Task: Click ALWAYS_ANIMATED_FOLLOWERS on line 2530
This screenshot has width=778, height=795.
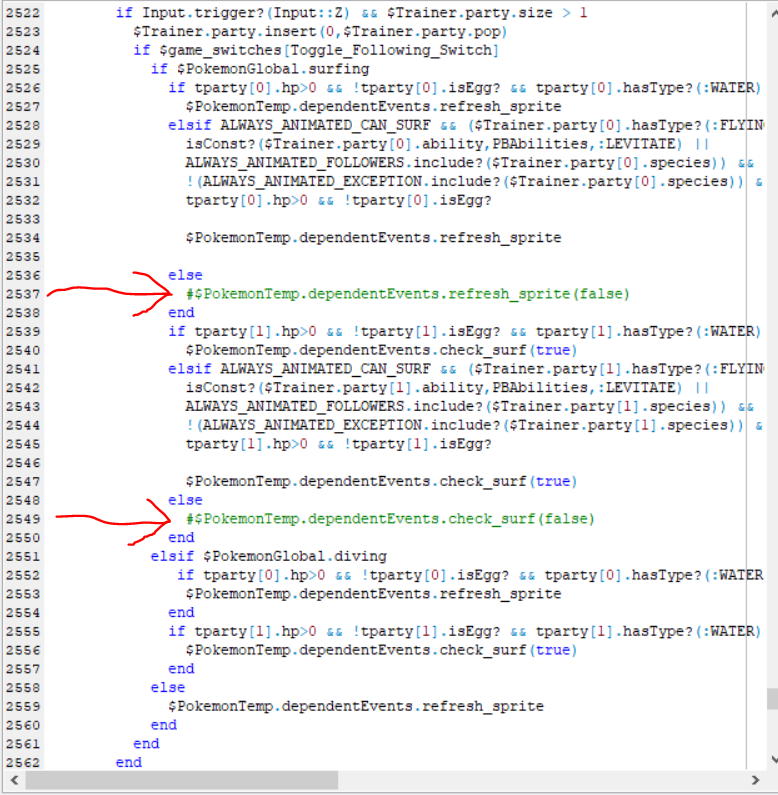Action: pos(295,163)
